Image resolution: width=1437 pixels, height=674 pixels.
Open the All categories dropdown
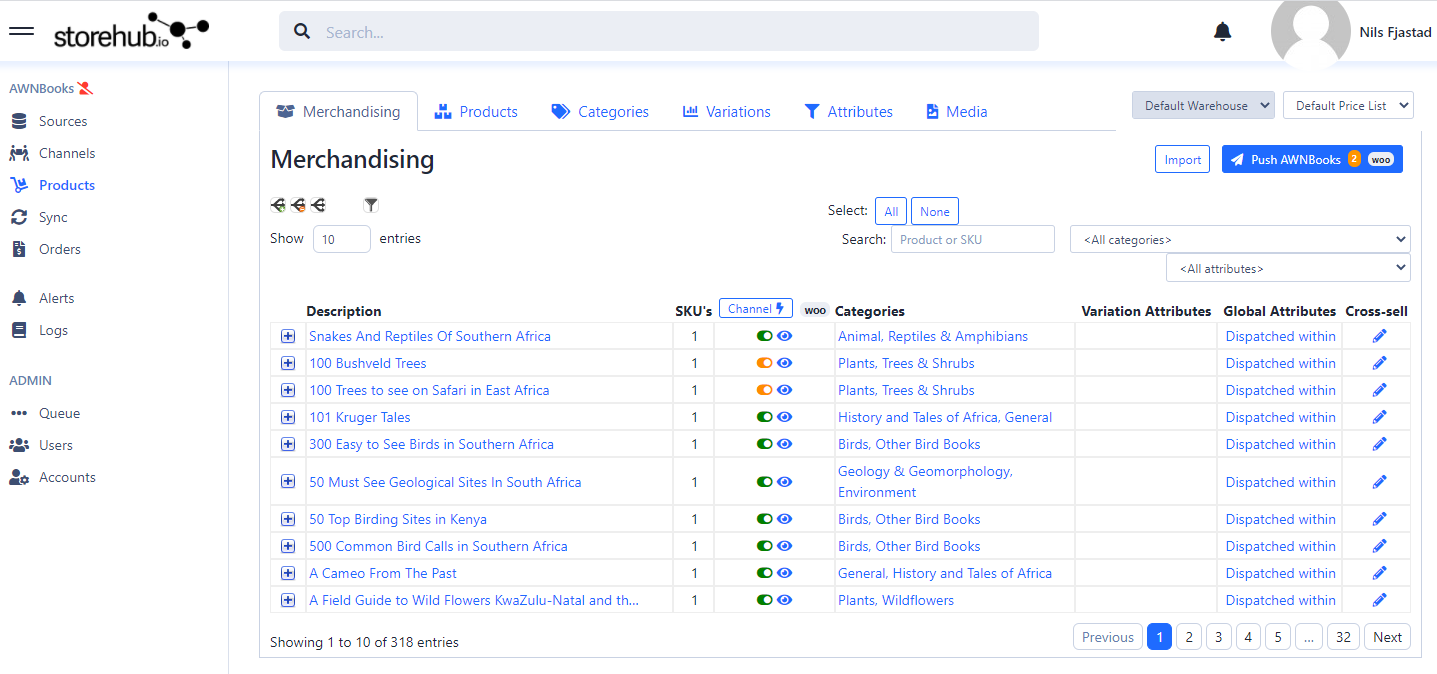(x=1239, y=240)
